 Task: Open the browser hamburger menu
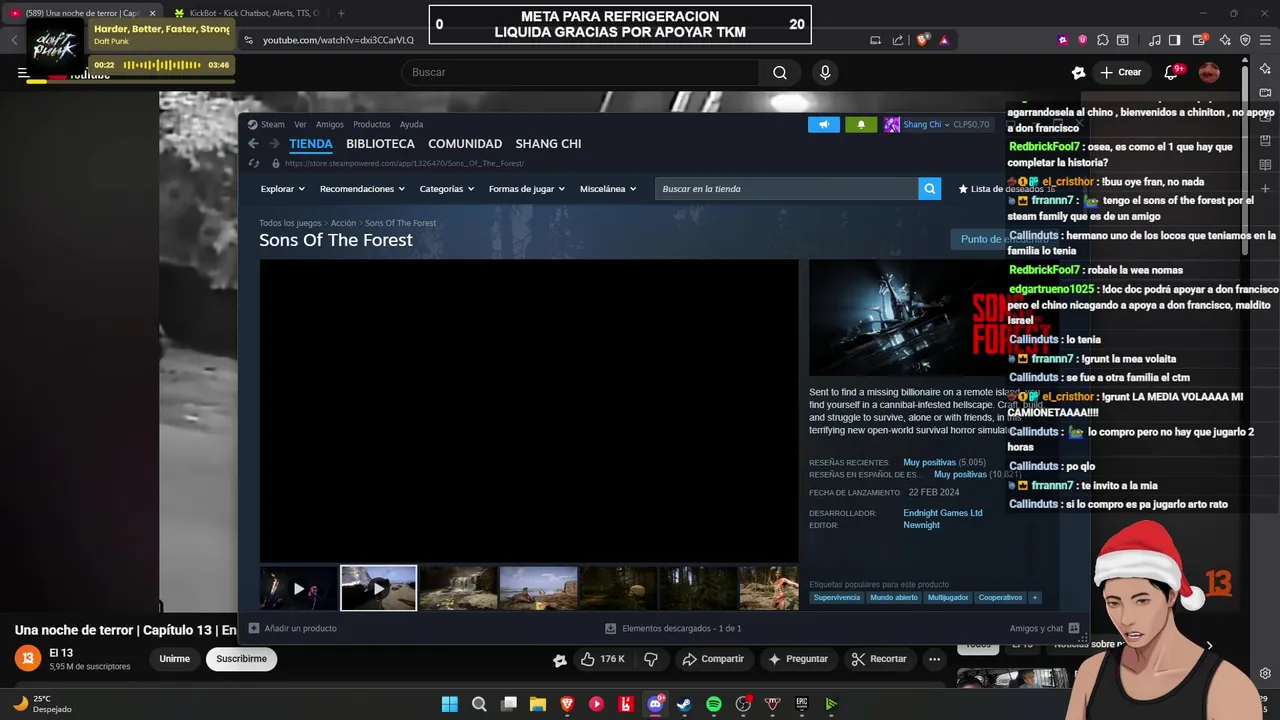pos(1265,40)
